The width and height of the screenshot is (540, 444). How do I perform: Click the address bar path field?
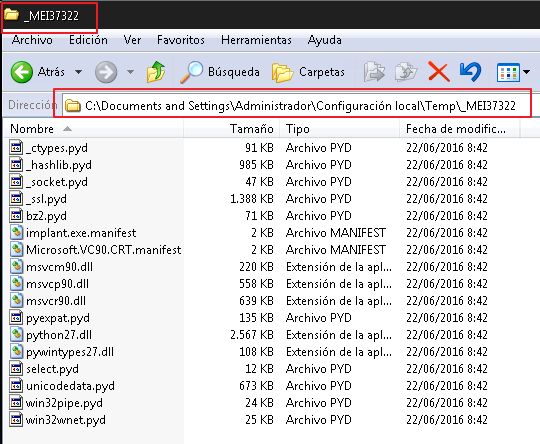(297, 105)
